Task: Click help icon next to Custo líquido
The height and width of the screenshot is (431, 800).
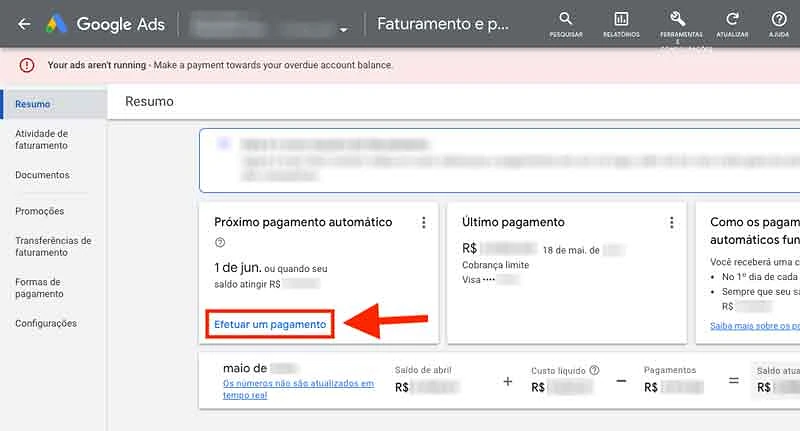Action: 594,370
